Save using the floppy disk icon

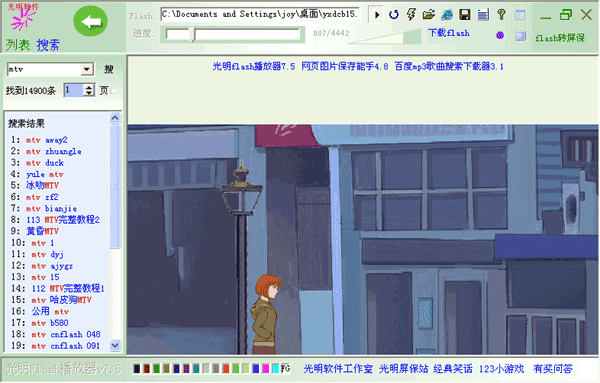pyautogui.click(x=465, y=15)
